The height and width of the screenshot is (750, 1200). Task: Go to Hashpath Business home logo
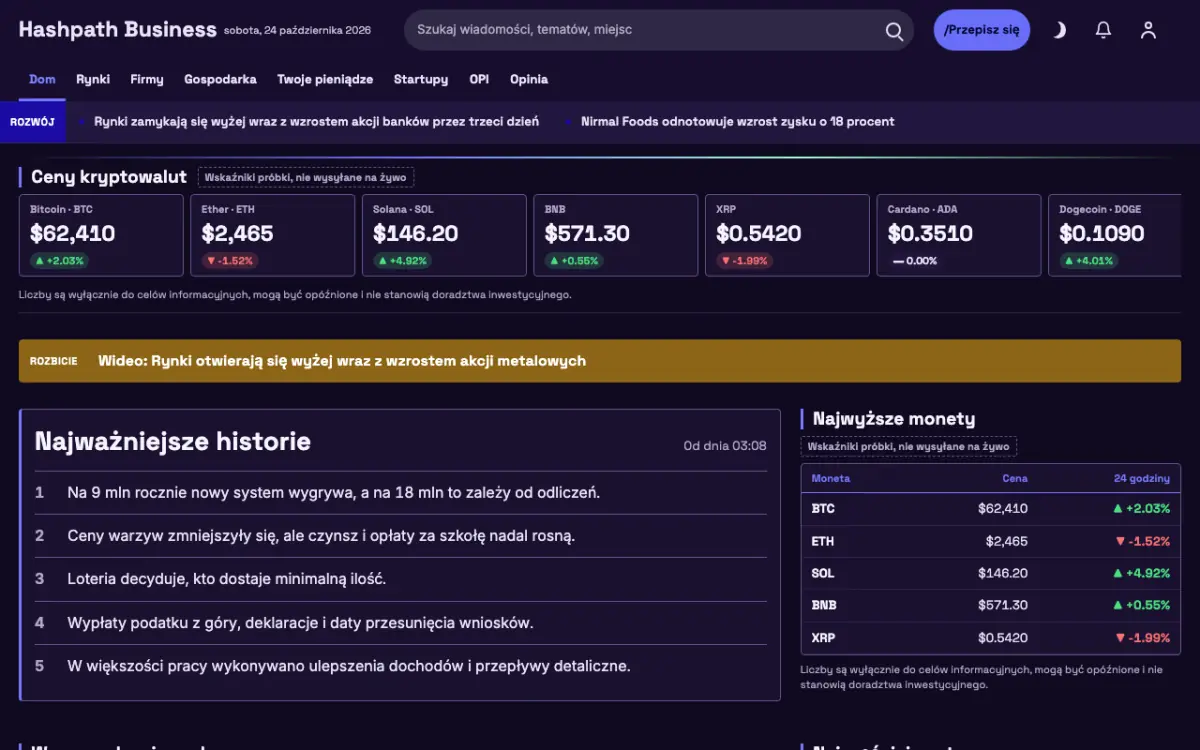click(117, 30)
